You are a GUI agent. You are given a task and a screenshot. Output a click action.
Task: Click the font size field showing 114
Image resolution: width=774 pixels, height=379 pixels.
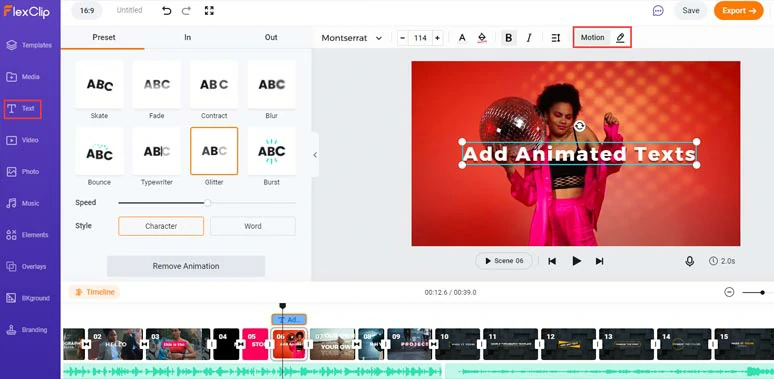click(420, 38)
